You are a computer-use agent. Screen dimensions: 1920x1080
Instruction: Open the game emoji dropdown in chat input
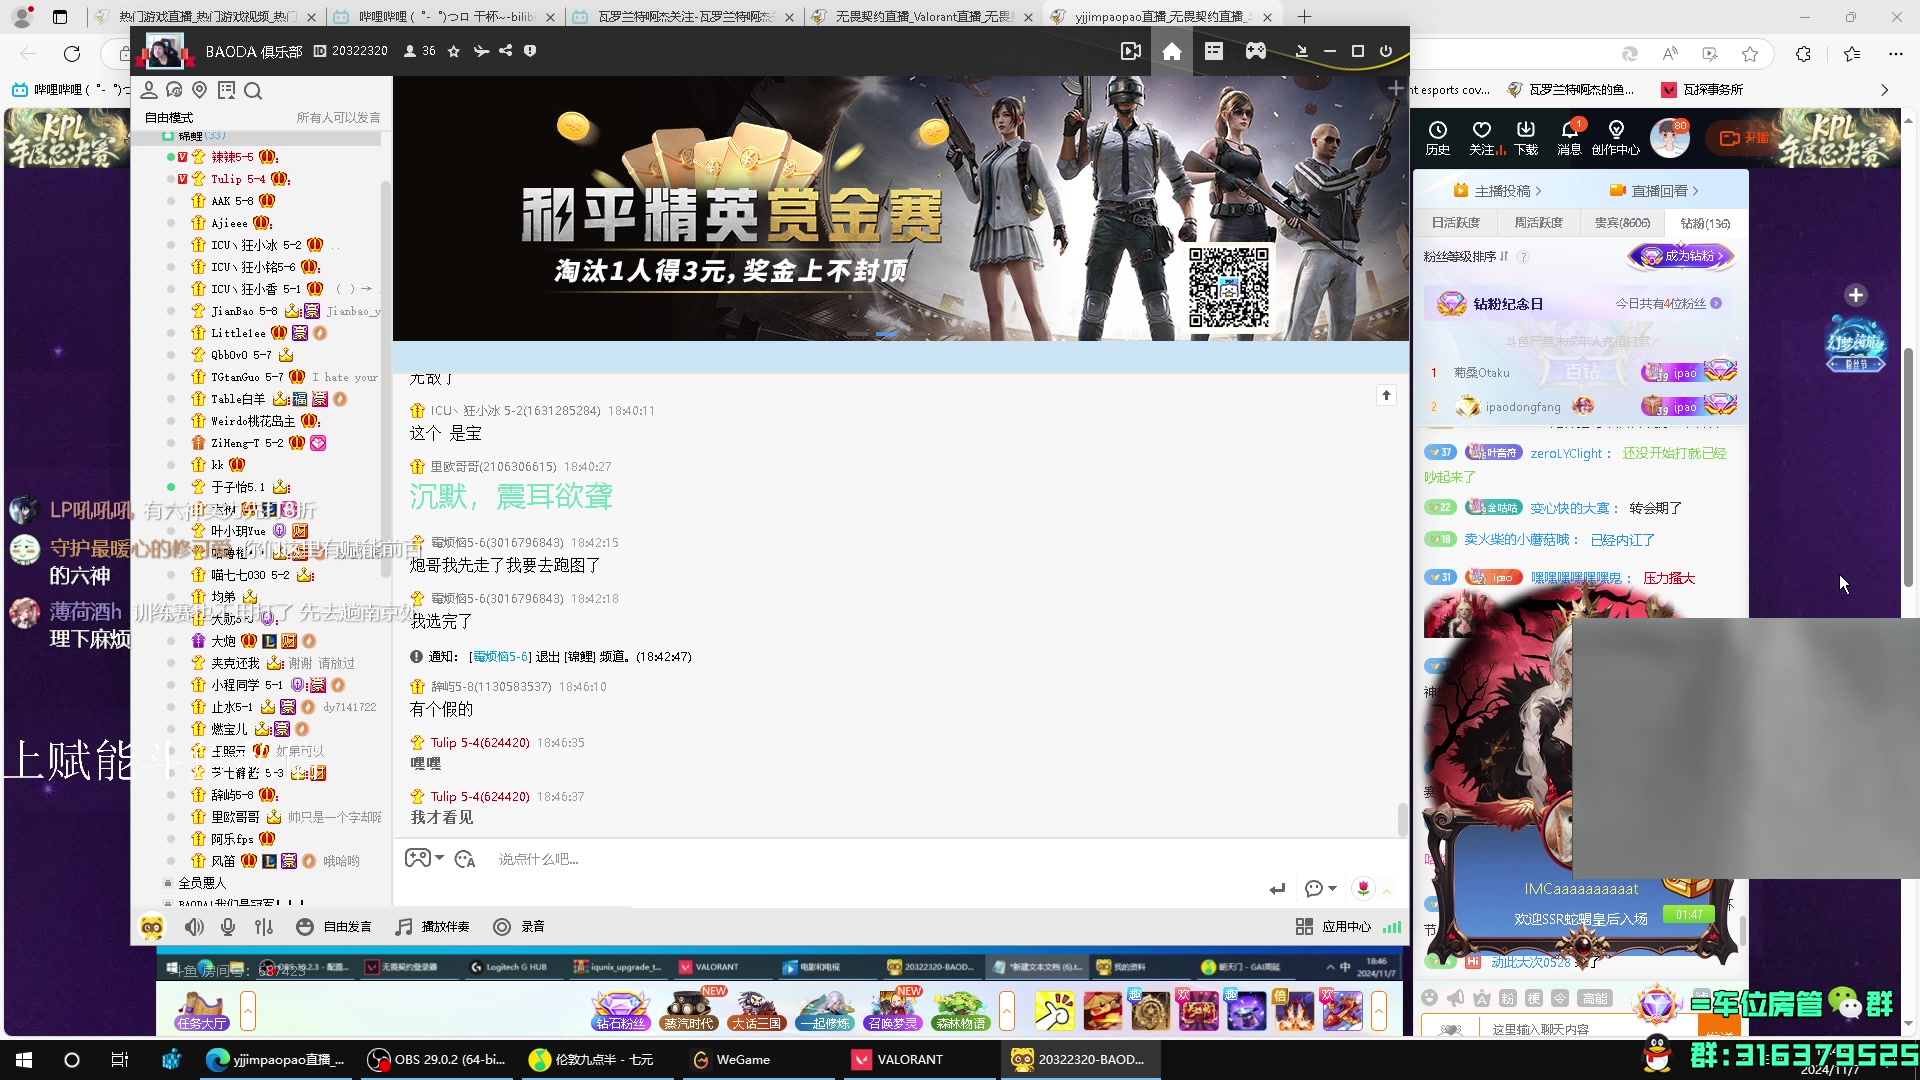424,858
